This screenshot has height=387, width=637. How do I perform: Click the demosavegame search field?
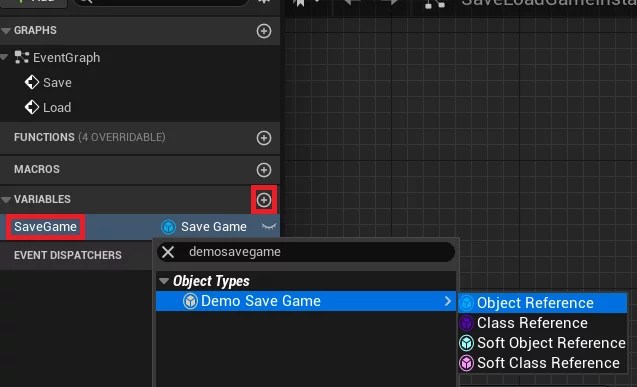(306, 252)
